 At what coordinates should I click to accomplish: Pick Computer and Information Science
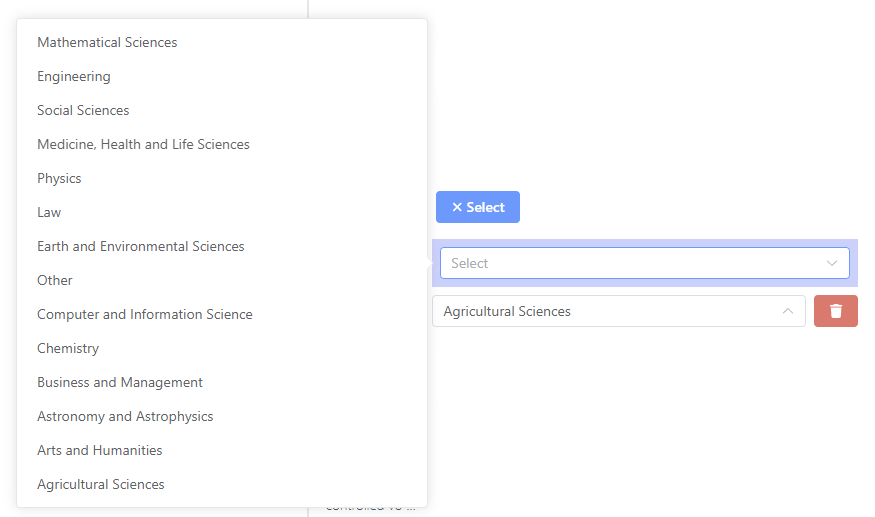(x=222, y=315)
